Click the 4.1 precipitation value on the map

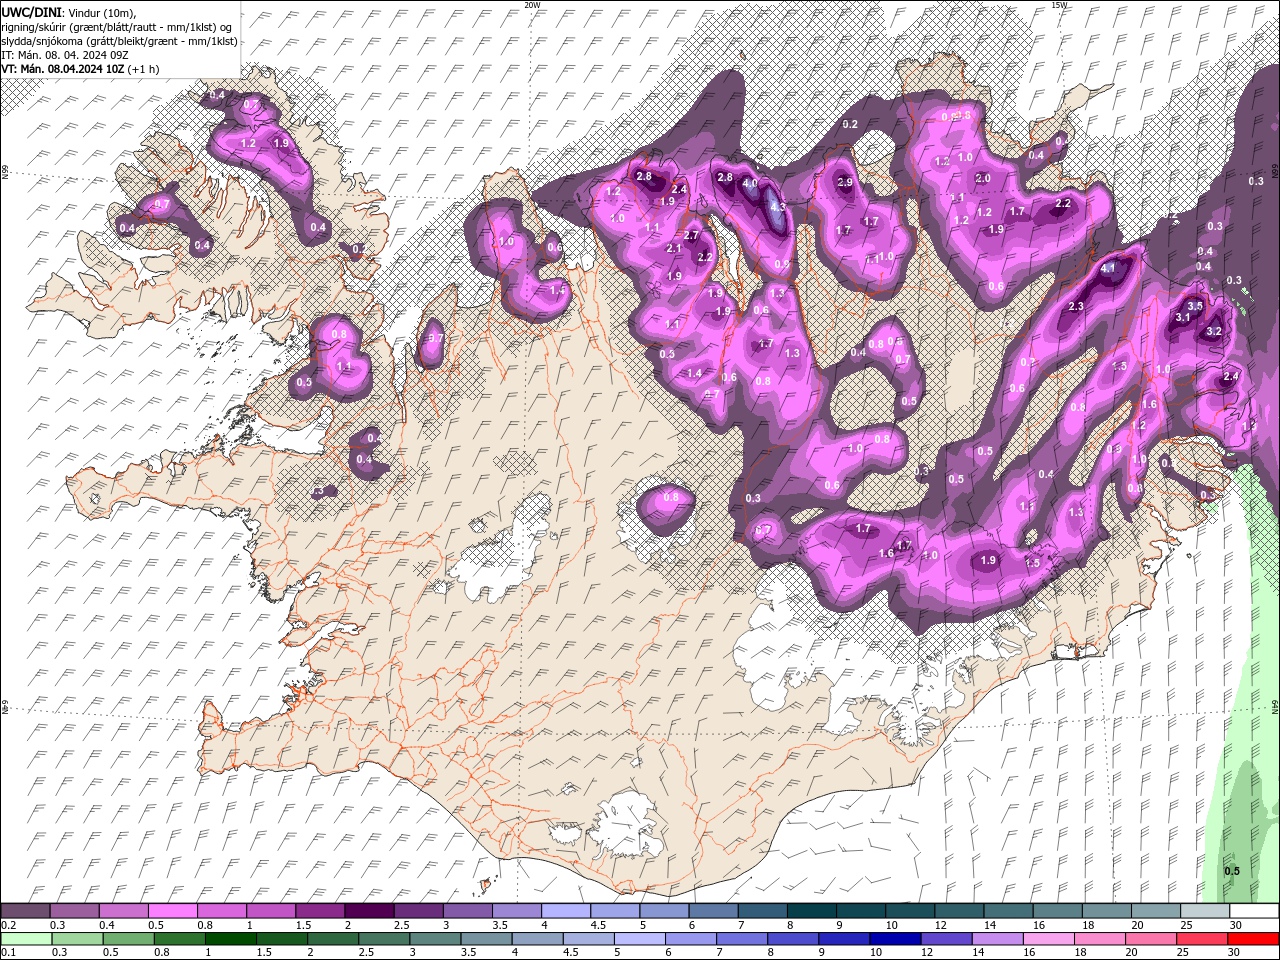click(1108, 269)
